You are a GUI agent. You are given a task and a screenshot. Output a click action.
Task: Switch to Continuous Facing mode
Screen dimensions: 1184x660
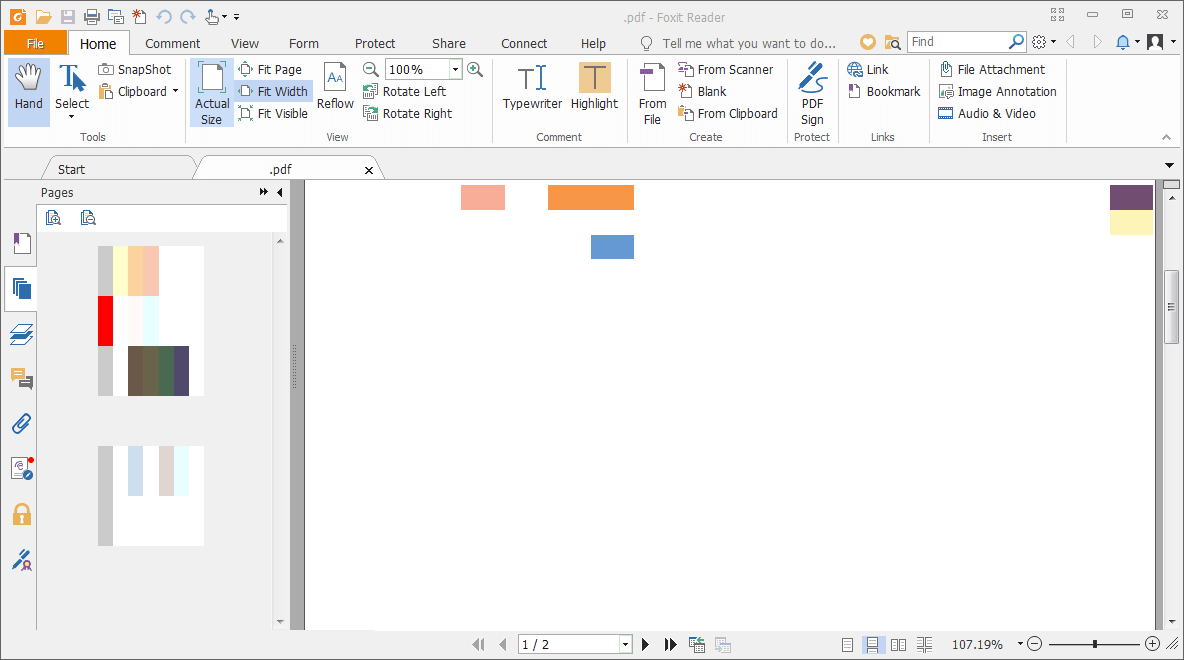pyautogui.click(x=924, y=644)
